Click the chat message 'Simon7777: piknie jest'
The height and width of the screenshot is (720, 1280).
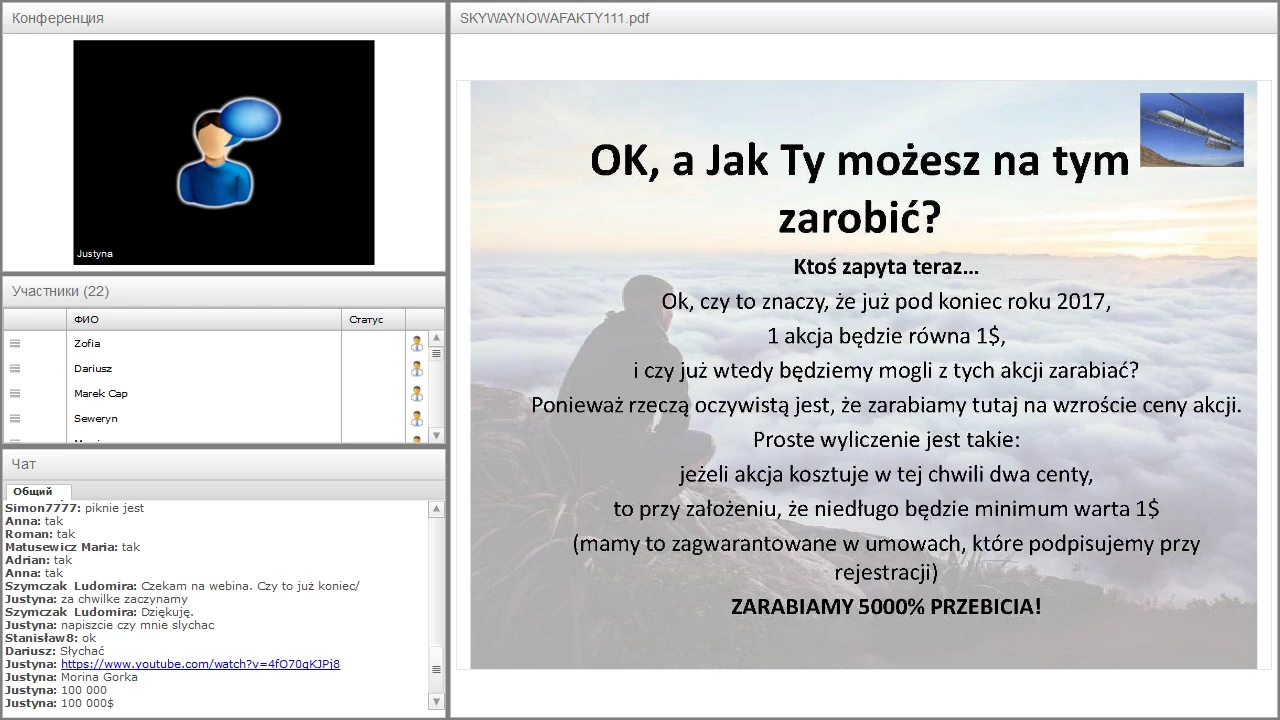click(x=75, y=508)
